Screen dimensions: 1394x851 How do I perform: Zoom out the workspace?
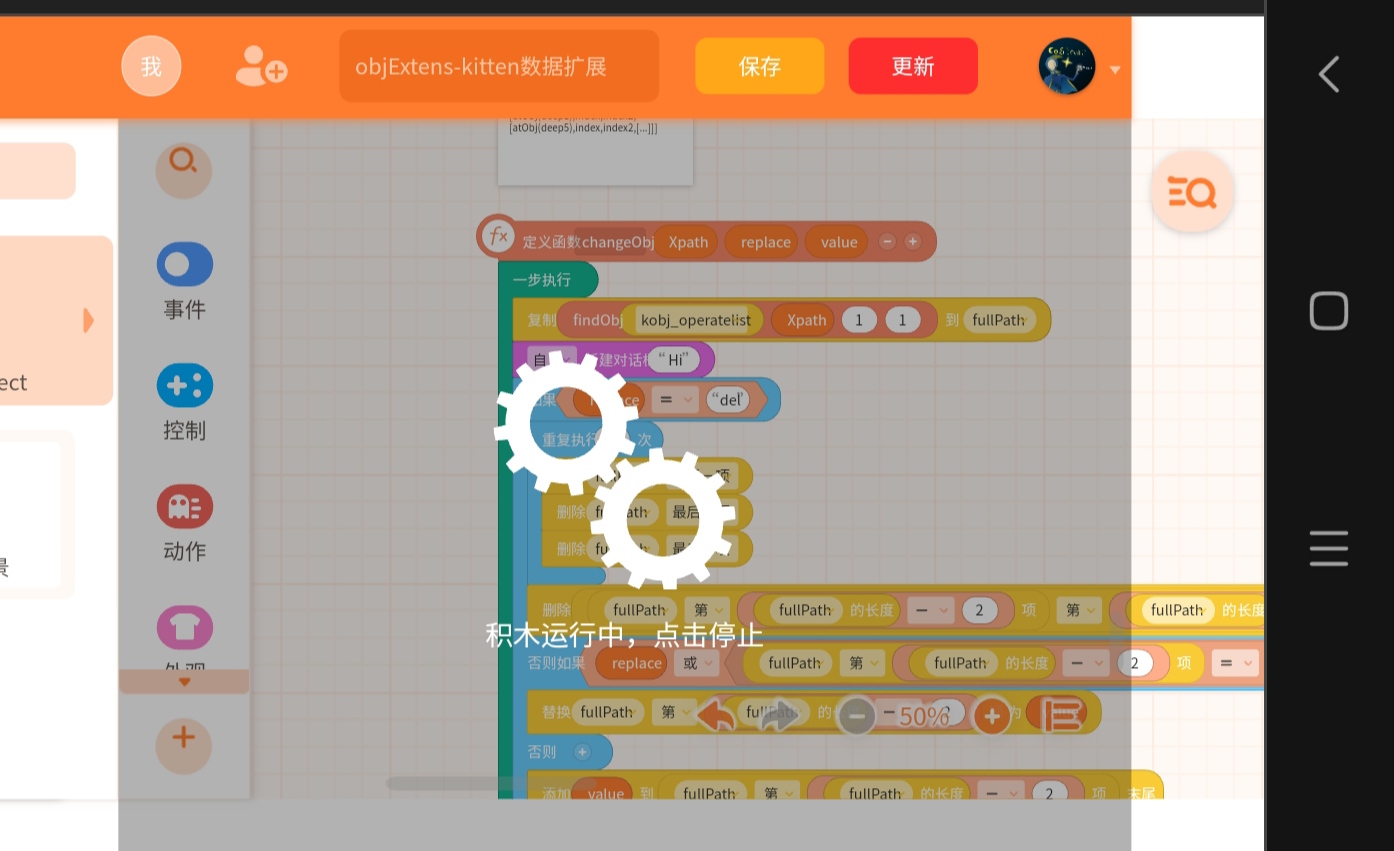(x=856, y=715)
